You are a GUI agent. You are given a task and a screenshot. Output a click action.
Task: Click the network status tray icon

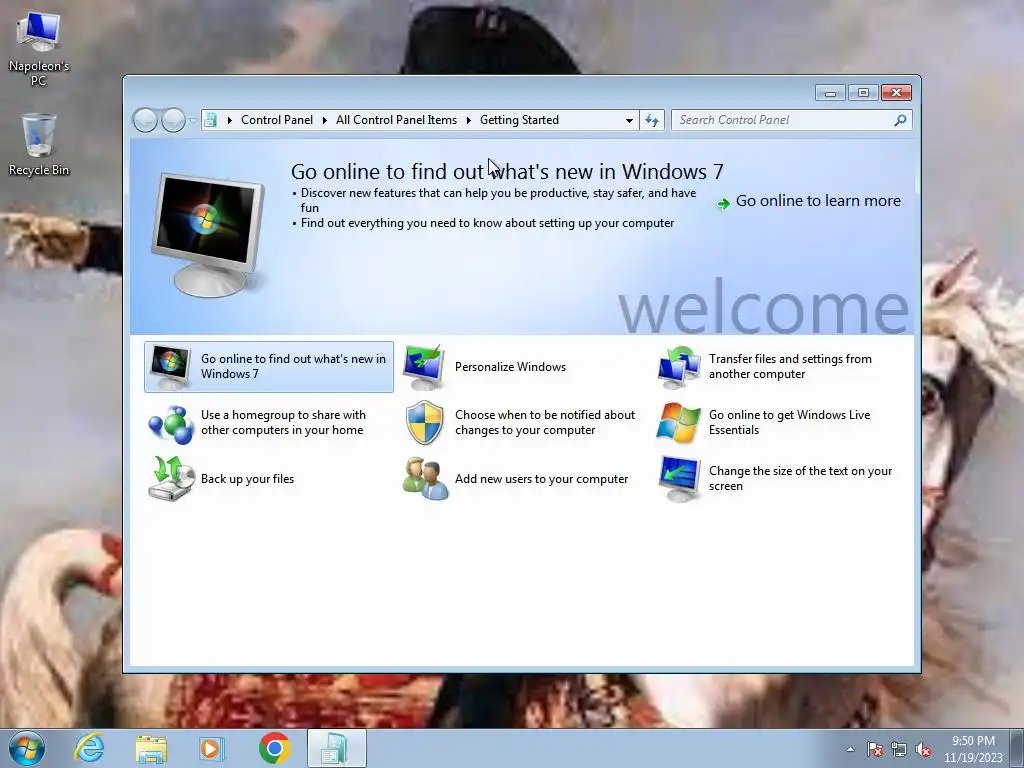[x=899, y=750]
